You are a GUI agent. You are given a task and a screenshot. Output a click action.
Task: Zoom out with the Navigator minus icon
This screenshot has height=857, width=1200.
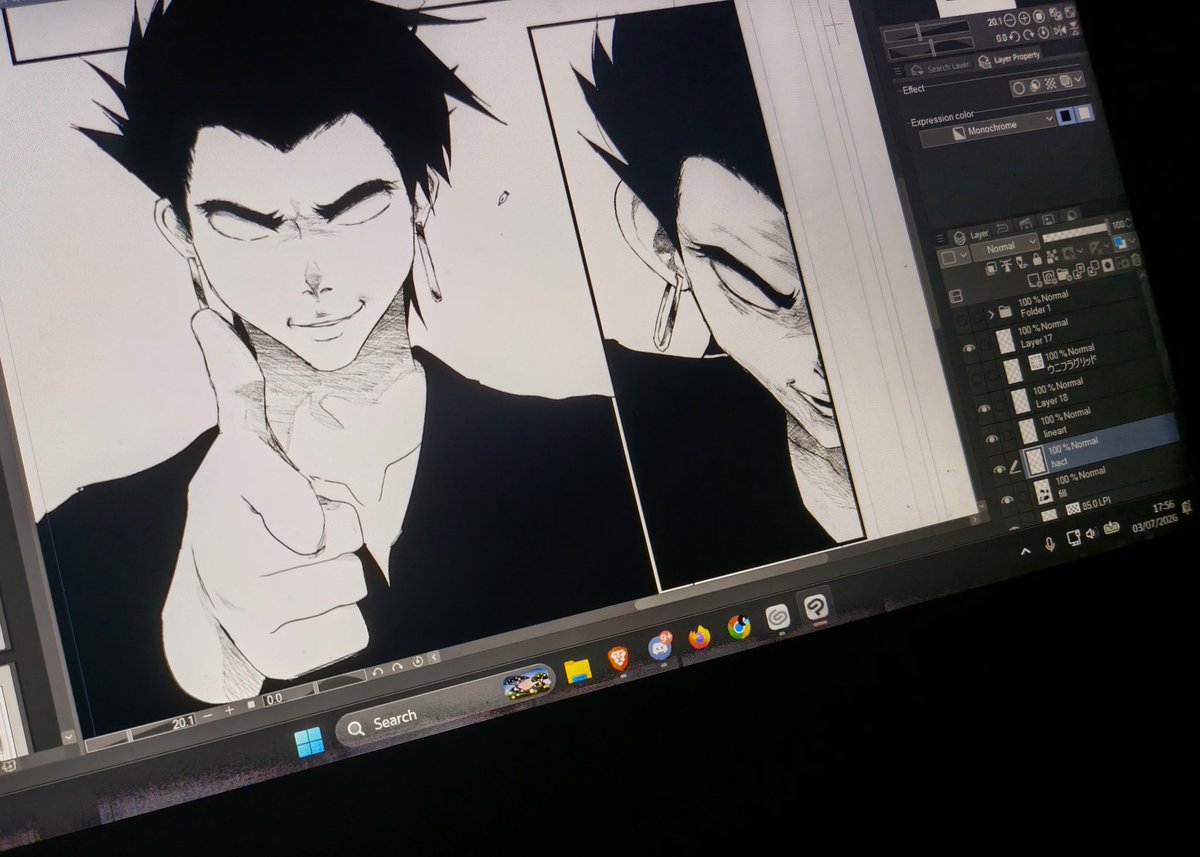1009,20
